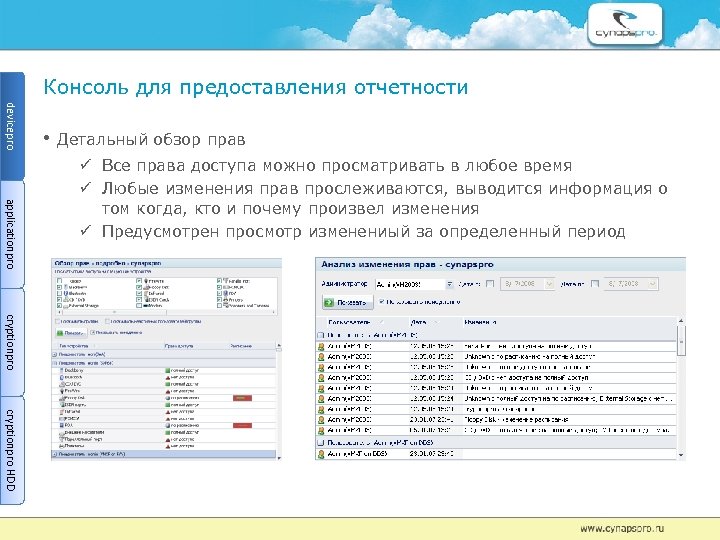Collapse second Пользователь group in rights overview

pos(55,363)
